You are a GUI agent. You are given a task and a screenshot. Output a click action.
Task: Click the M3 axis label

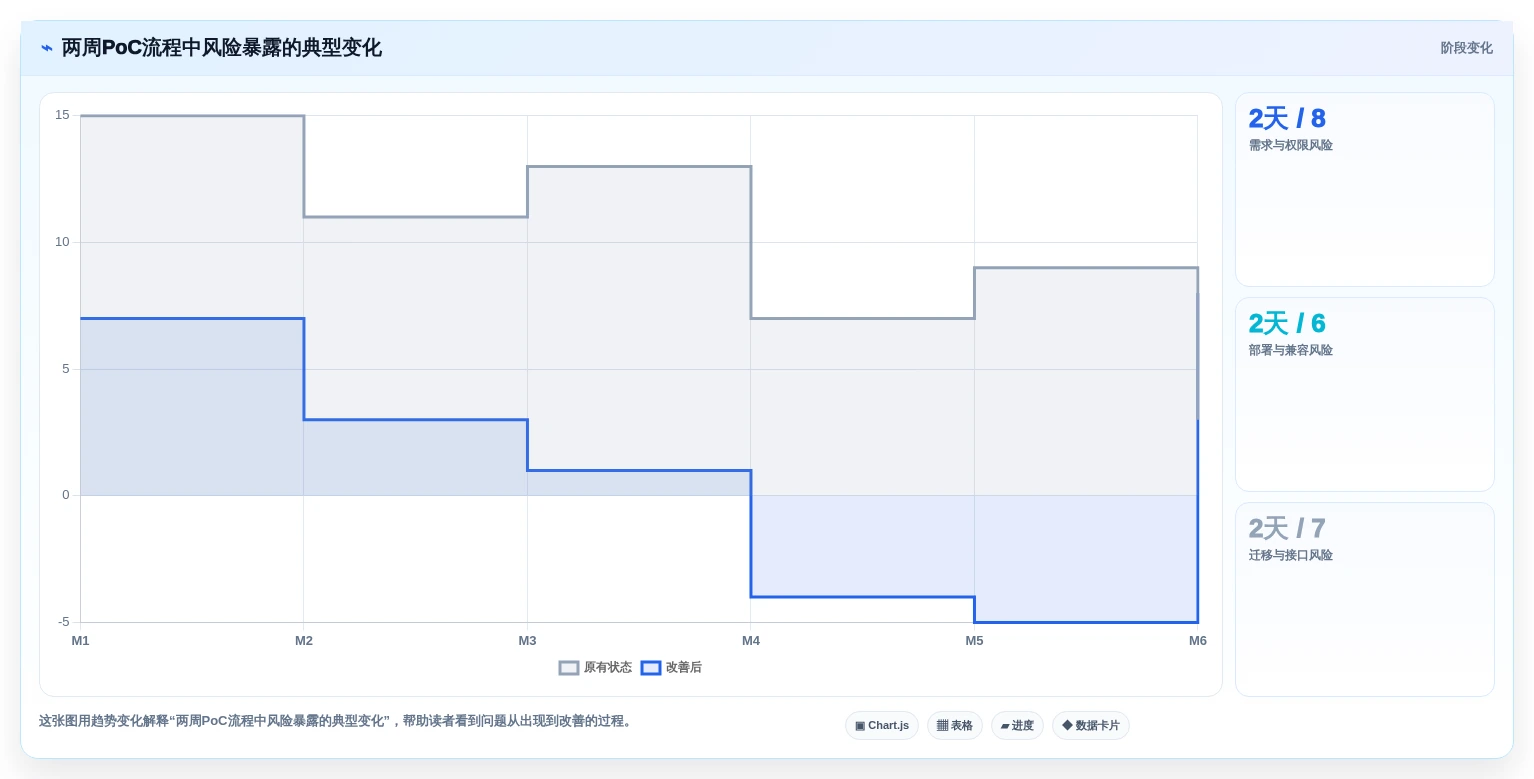click(x=527, y=641)
